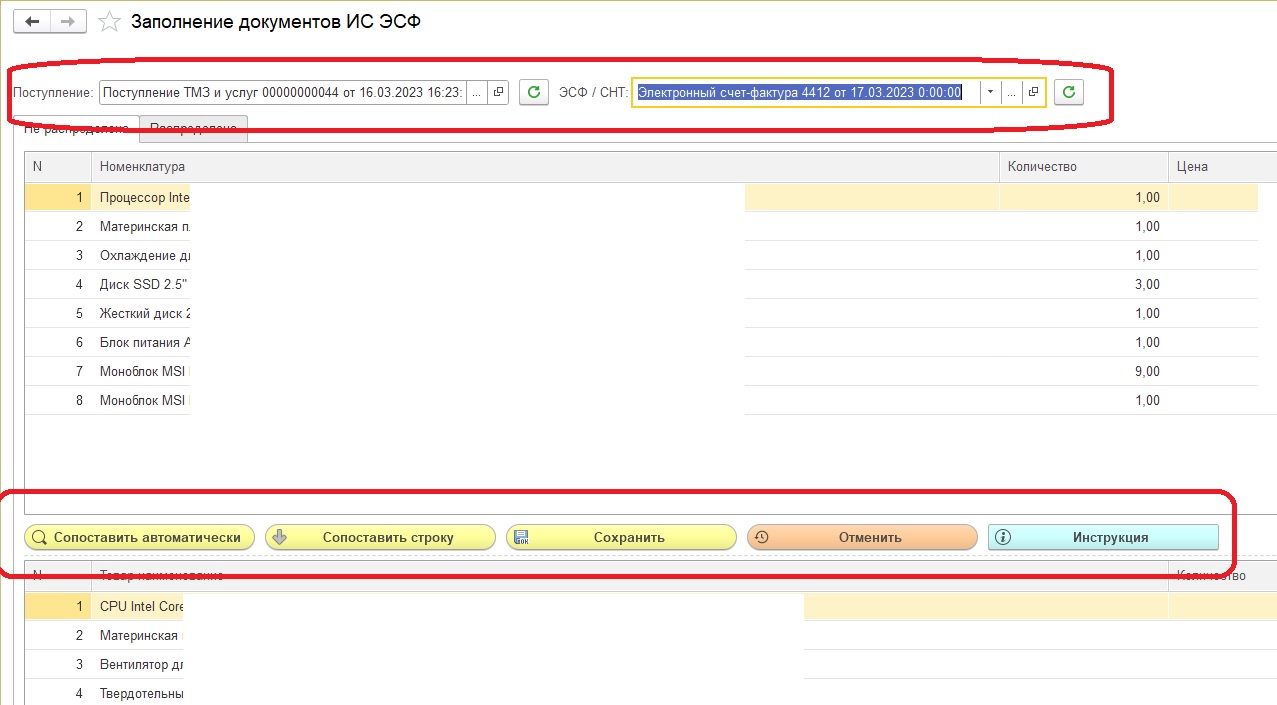Switch to the Распределено tab
The width and height of the screenshot is (1277, 705).
point(193,126)
